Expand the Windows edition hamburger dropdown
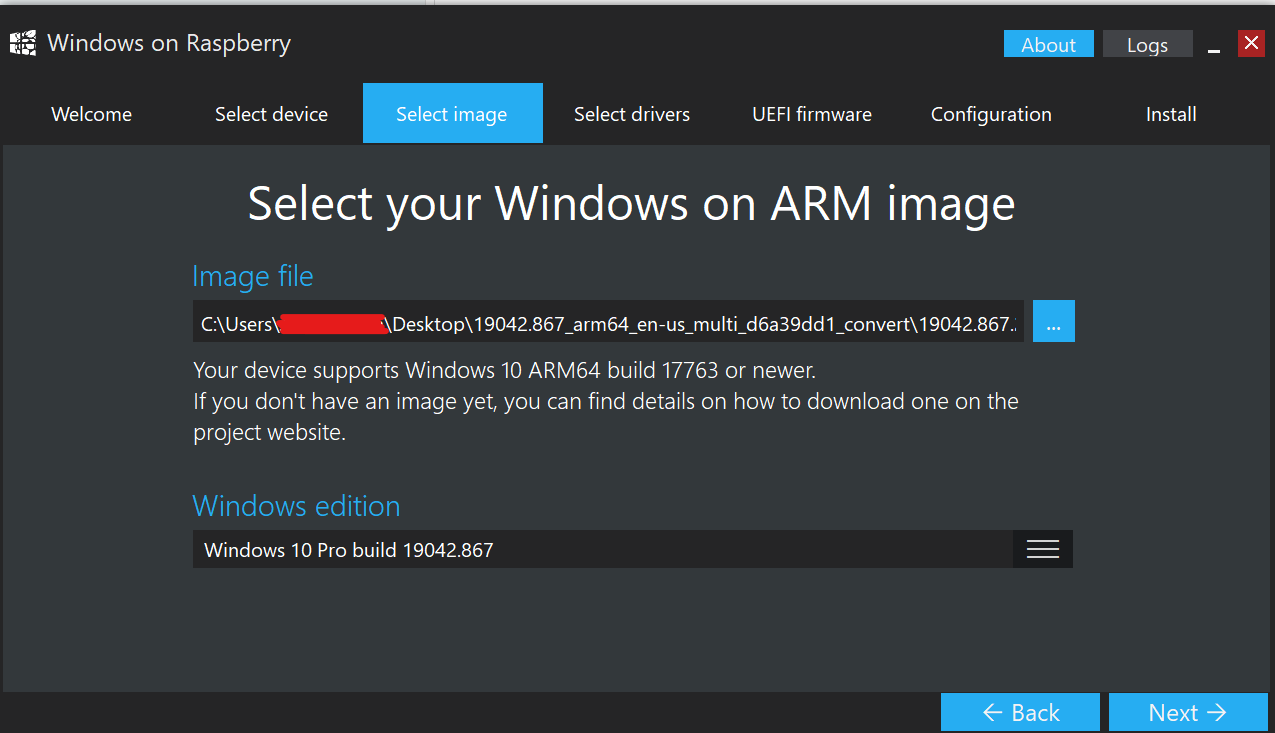 point(1043,549)
